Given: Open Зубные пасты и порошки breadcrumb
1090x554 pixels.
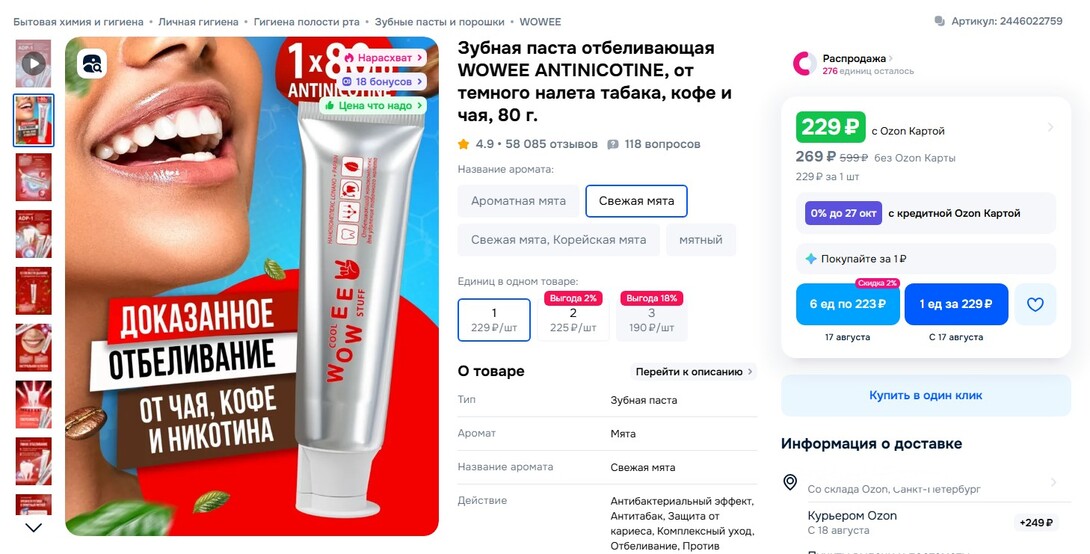Looking at the screenshot, I should pyautogui.click(x=439, y=22).
